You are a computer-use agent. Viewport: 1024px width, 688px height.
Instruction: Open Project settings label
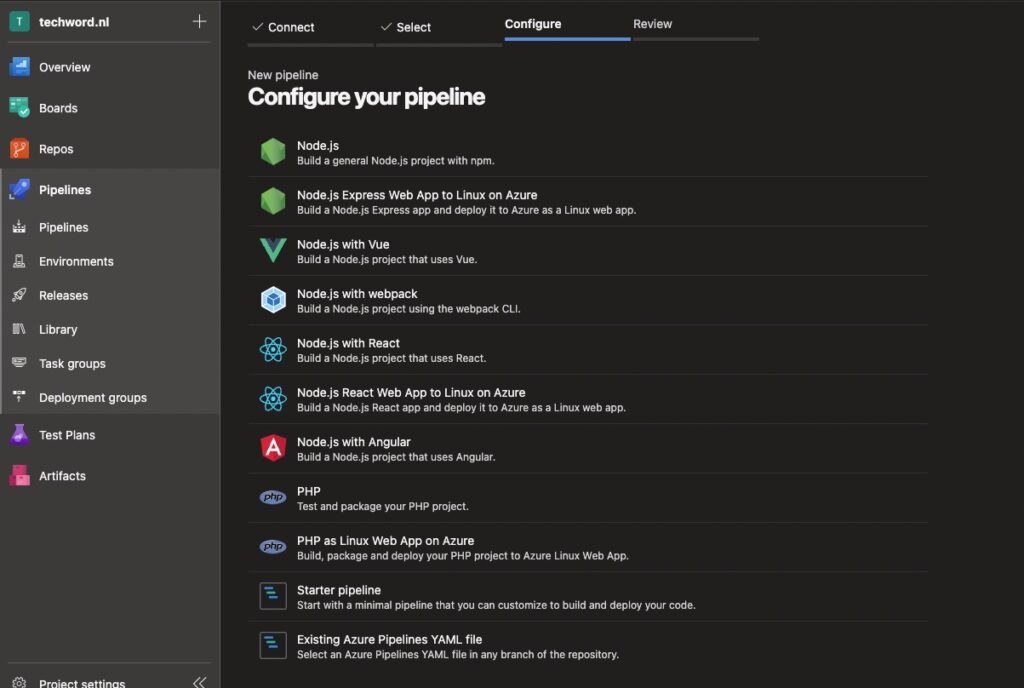tap(82, 683)
